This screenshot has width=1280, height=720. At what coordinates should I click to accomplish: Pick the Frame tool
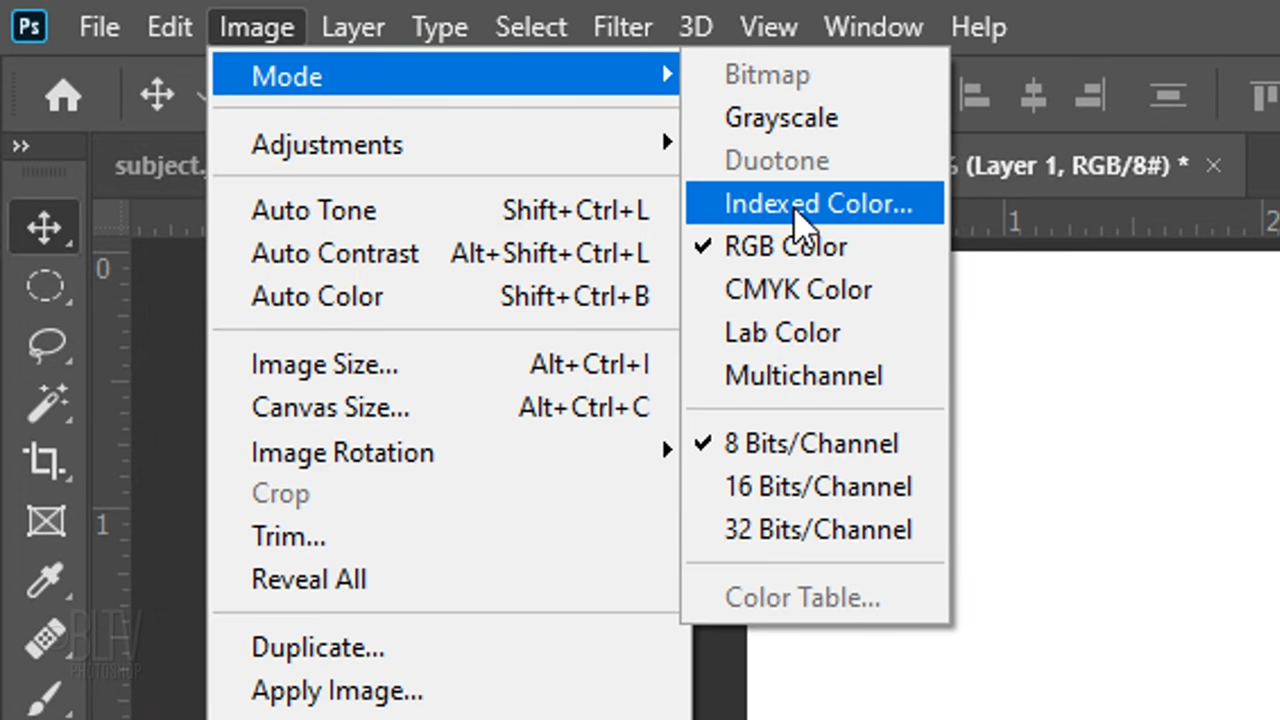coord(45,521)
